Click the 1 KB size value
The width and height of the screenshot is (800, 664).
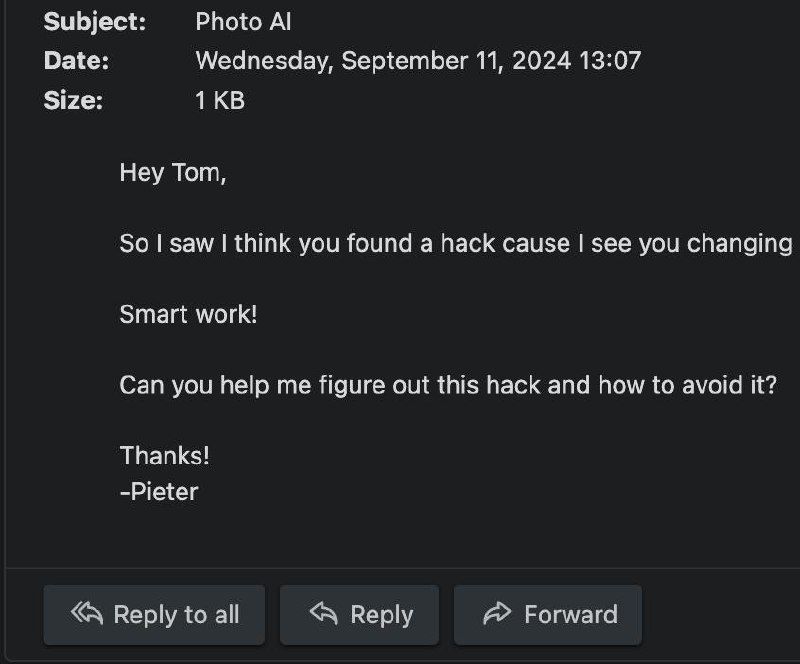pos(220,100)
